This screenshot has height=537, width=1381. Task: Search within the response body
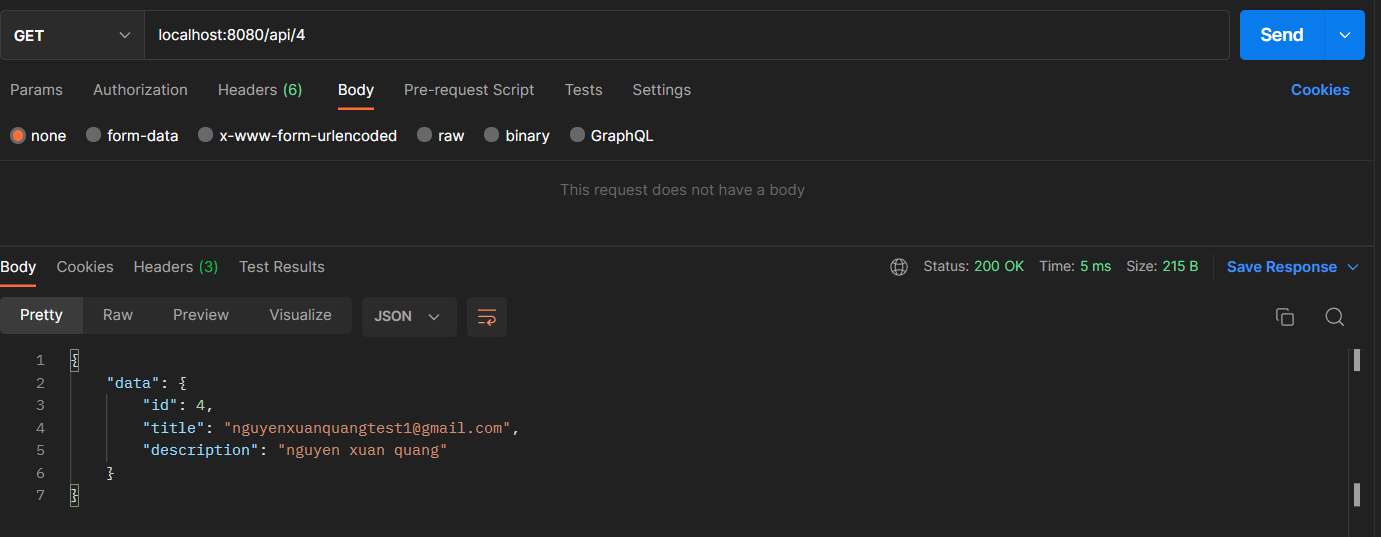pyautogui.click(x=1334, y=317)
